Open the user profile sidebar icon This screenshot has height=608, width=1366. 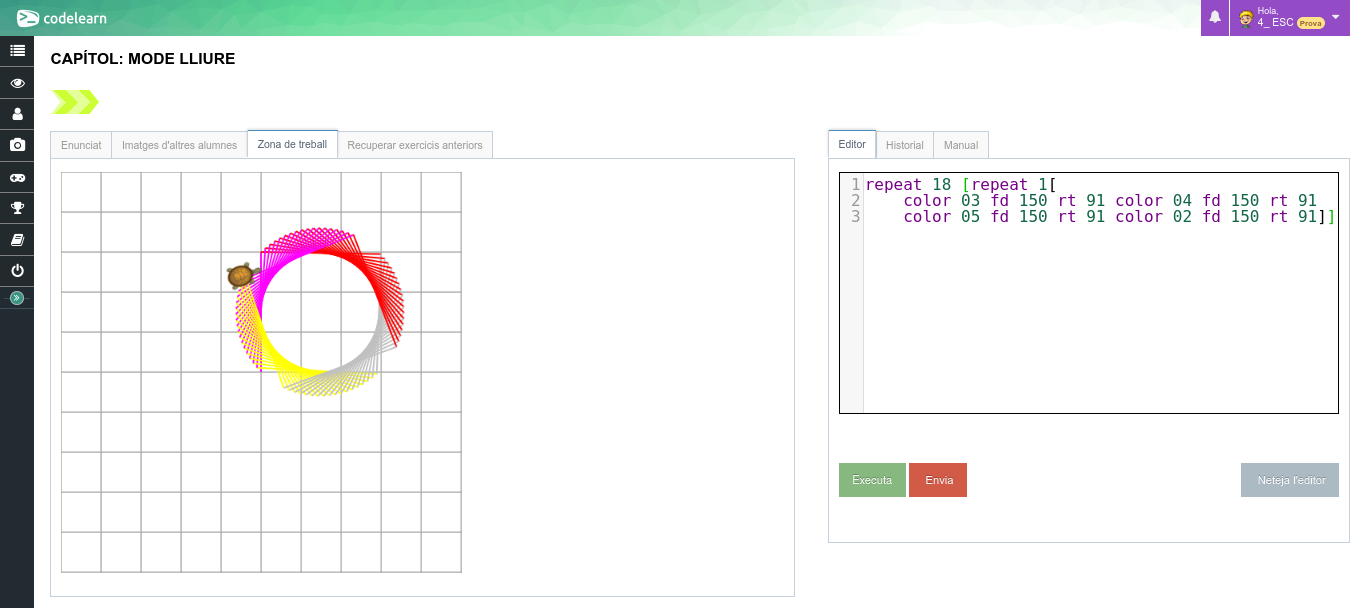[x=17, y=114]
